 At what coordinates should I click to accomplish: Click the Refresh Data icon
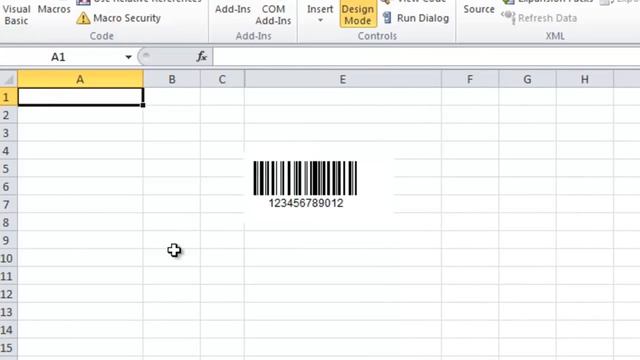click(508, 18)
